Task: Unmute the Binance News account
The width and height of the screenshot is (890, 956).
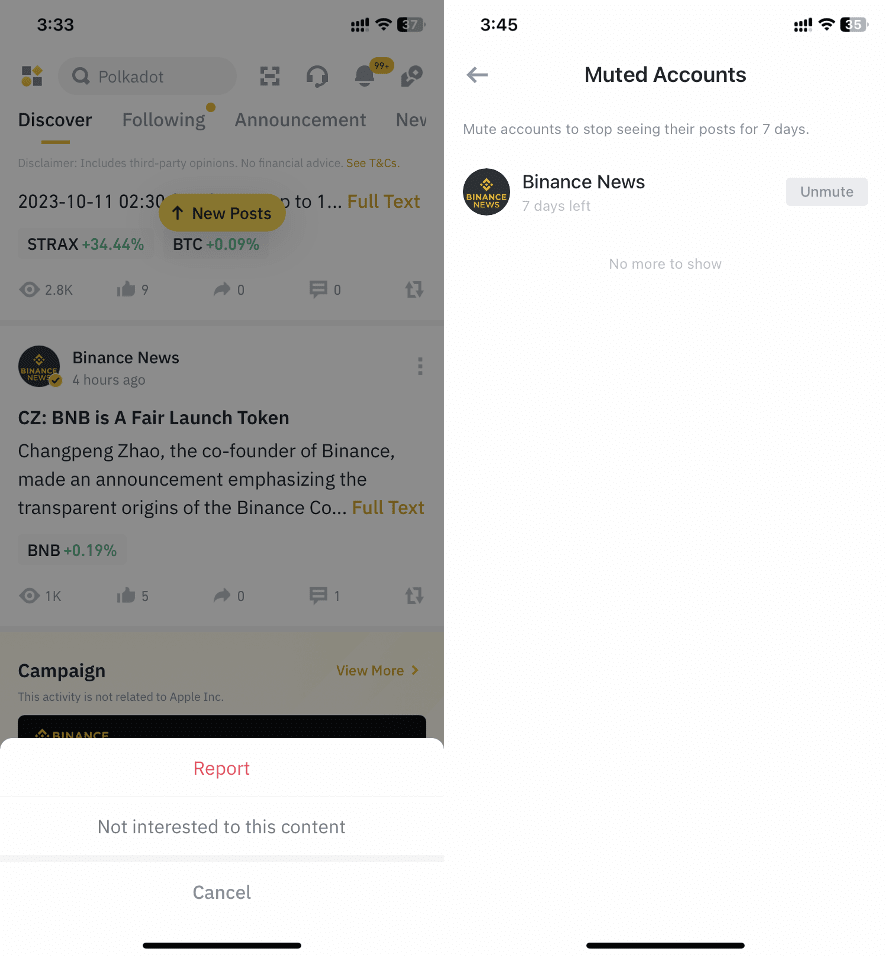Action: click(827, 192)
